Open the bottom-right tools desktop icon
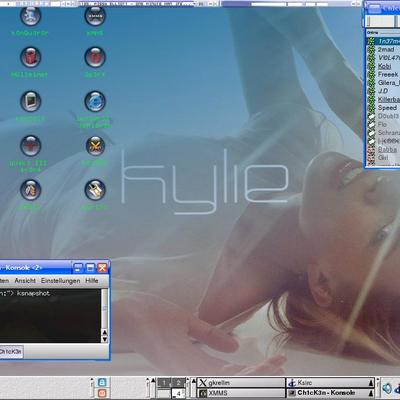 coord(95,190)
